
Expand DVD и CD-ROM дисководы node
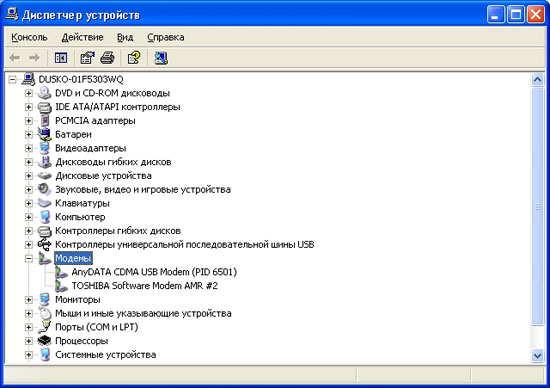click(x=29, y=93)
